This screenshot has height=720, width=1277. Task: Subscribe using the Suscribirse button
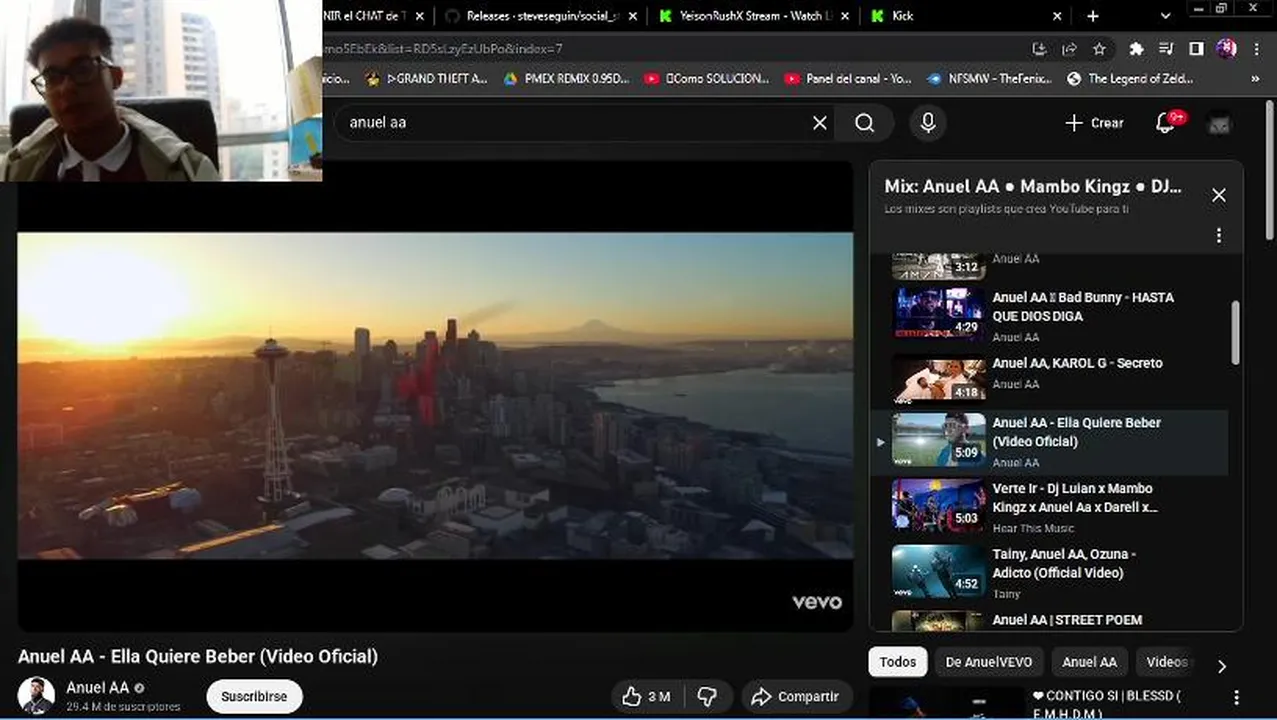click(254, 696)
